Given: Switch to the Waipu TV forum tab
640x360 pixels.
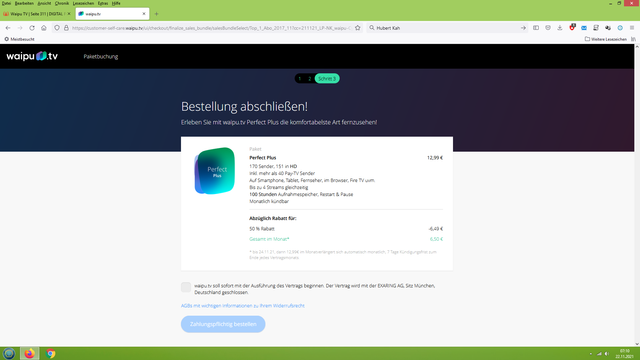Looking at the screenshot, I should coord(37,14).
